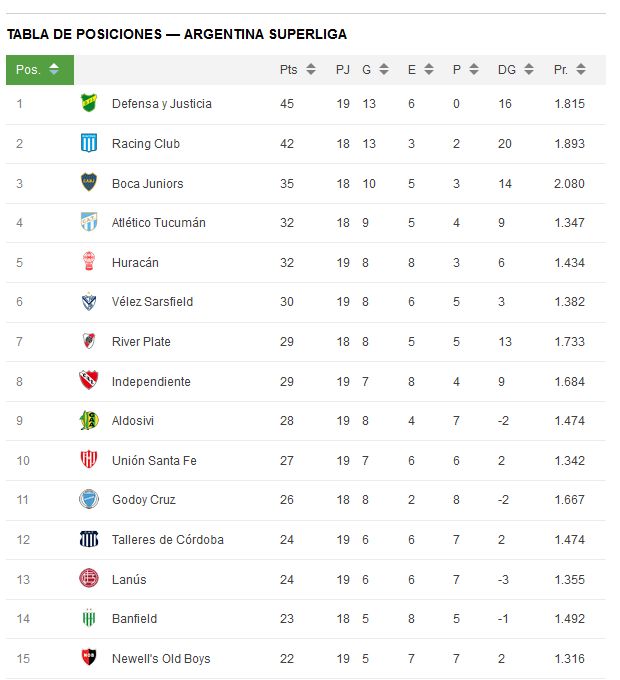Sort table by DG column arrows
This screenshot has height=680, width=620.
click(529, 69)
